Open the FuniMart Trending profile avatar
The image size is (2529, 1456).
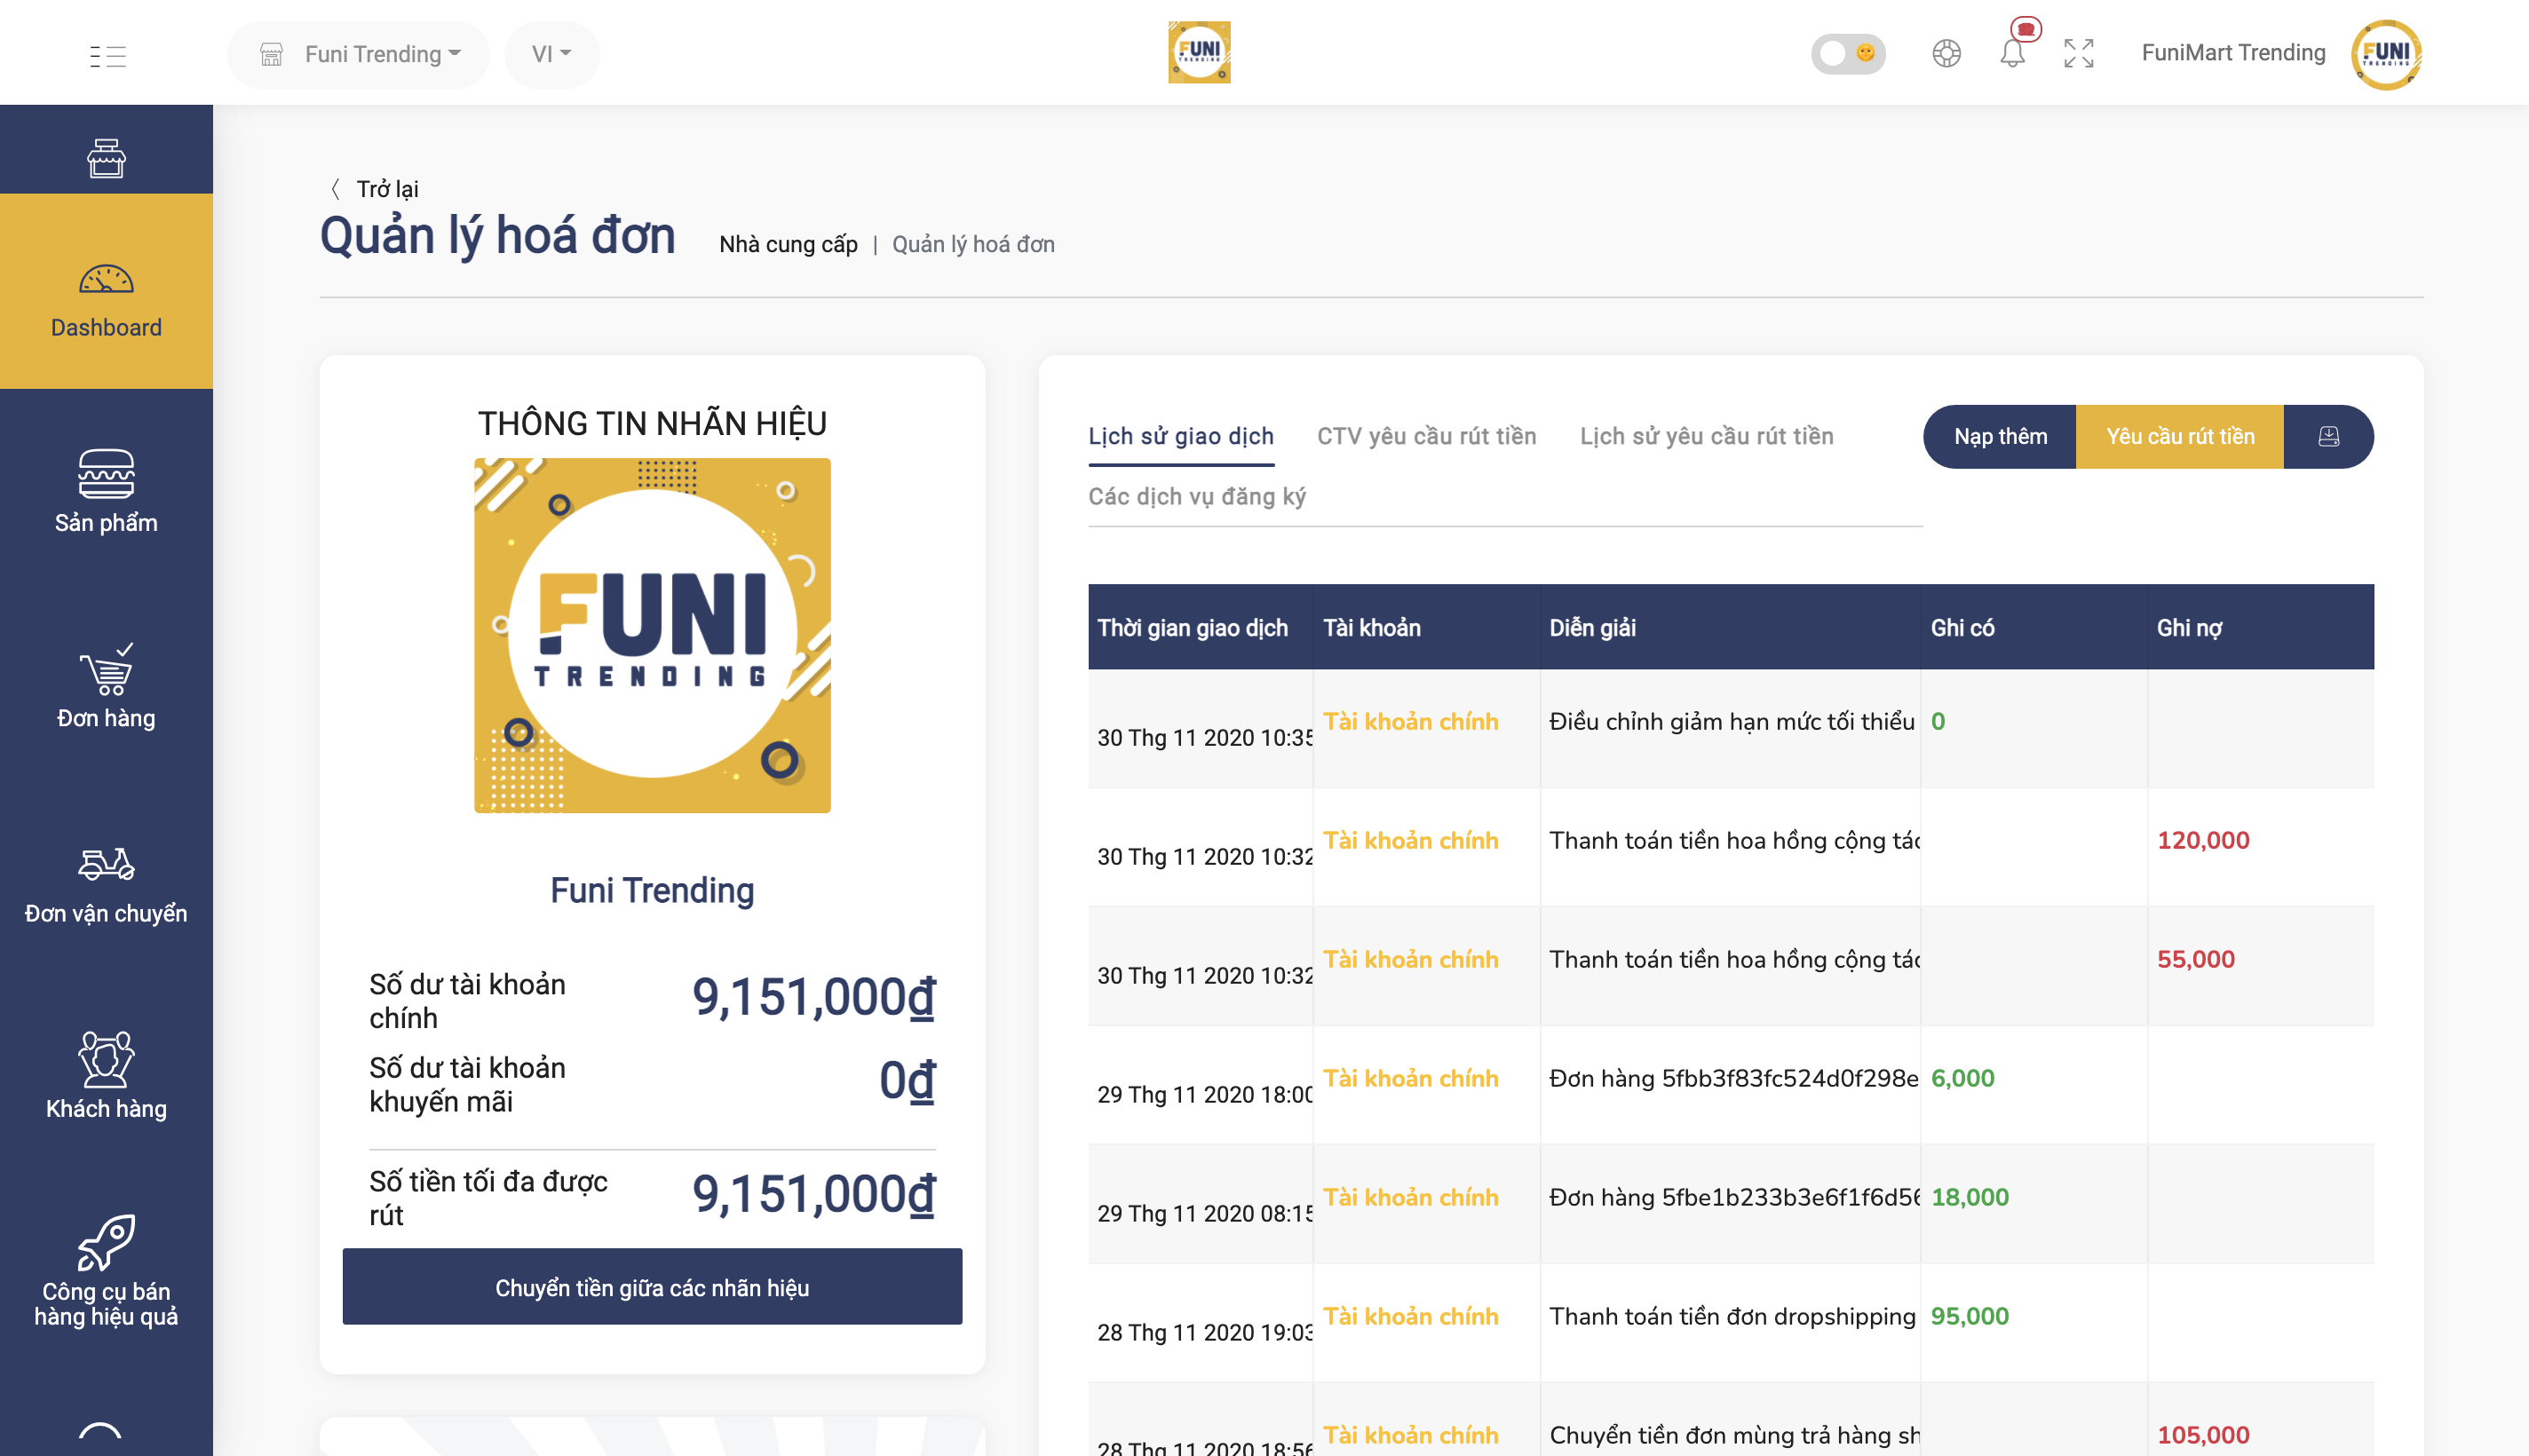[x=2386, y=54]
